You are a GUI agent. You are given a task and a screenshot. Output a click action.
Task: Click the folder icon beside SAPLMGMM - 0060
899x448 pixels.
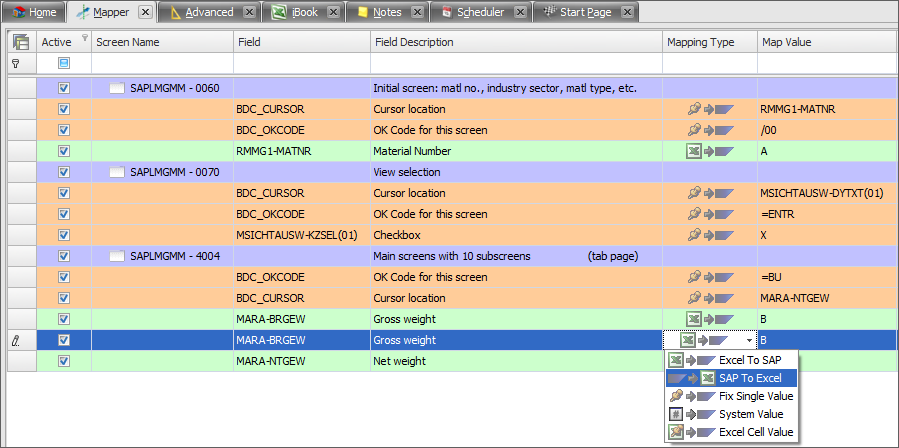point(116,88)
